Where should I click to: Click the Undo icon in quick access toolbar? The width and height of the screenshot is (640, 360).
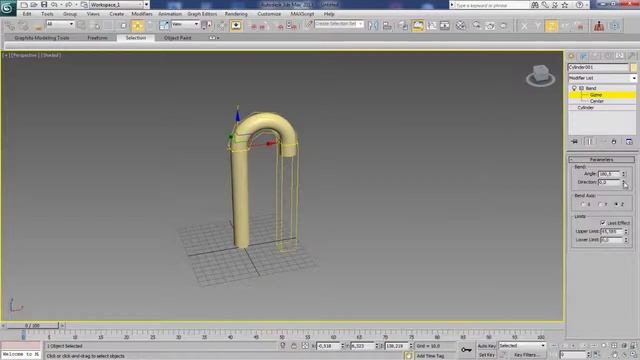point(54,5)
